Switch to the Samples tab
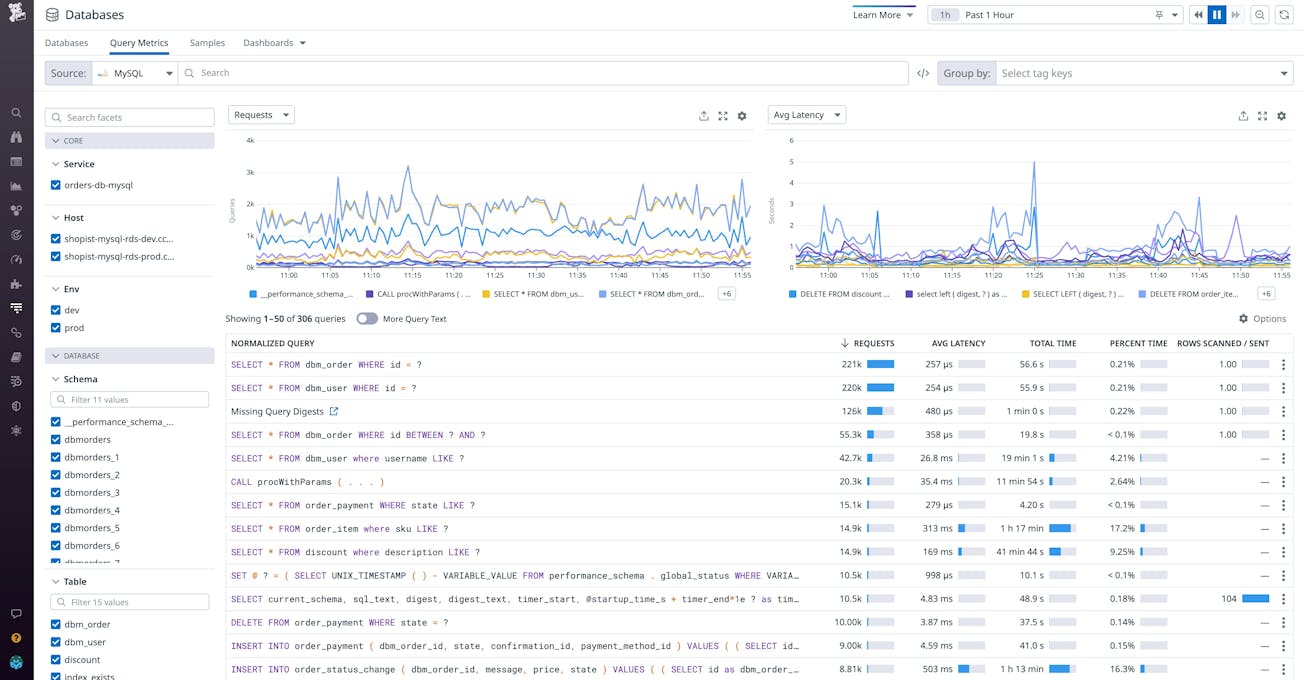The width and height of the screenshot is (1304, 680). 207,43
